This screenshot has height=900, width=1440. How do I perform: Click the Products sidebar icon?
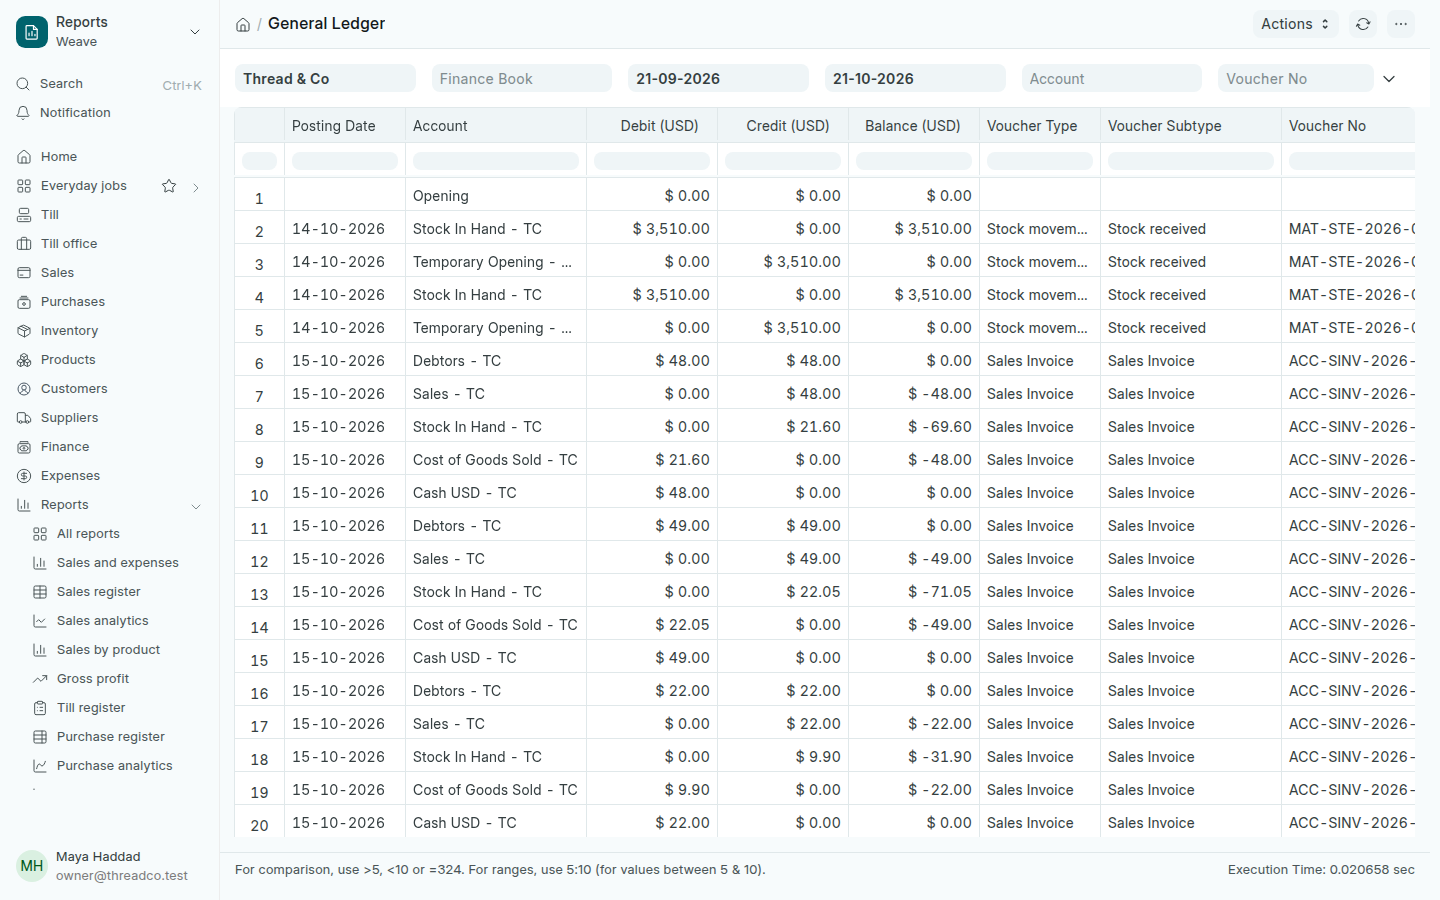pyautogui.click(x=24, y=360)
